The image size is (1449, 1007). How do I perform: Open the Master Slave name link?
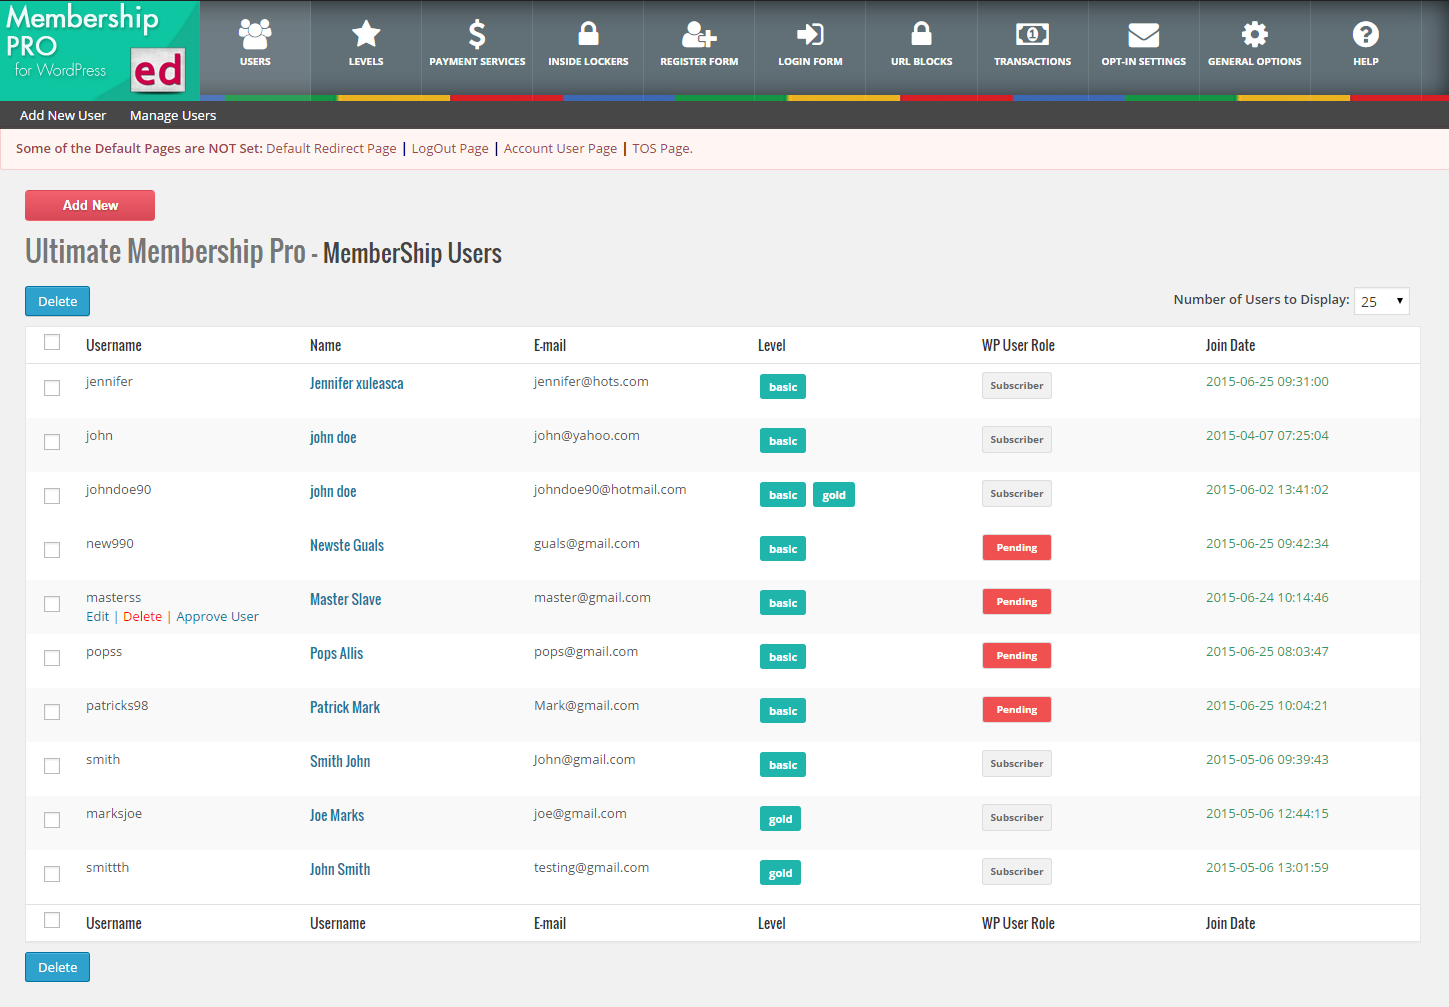pos(345,600)
